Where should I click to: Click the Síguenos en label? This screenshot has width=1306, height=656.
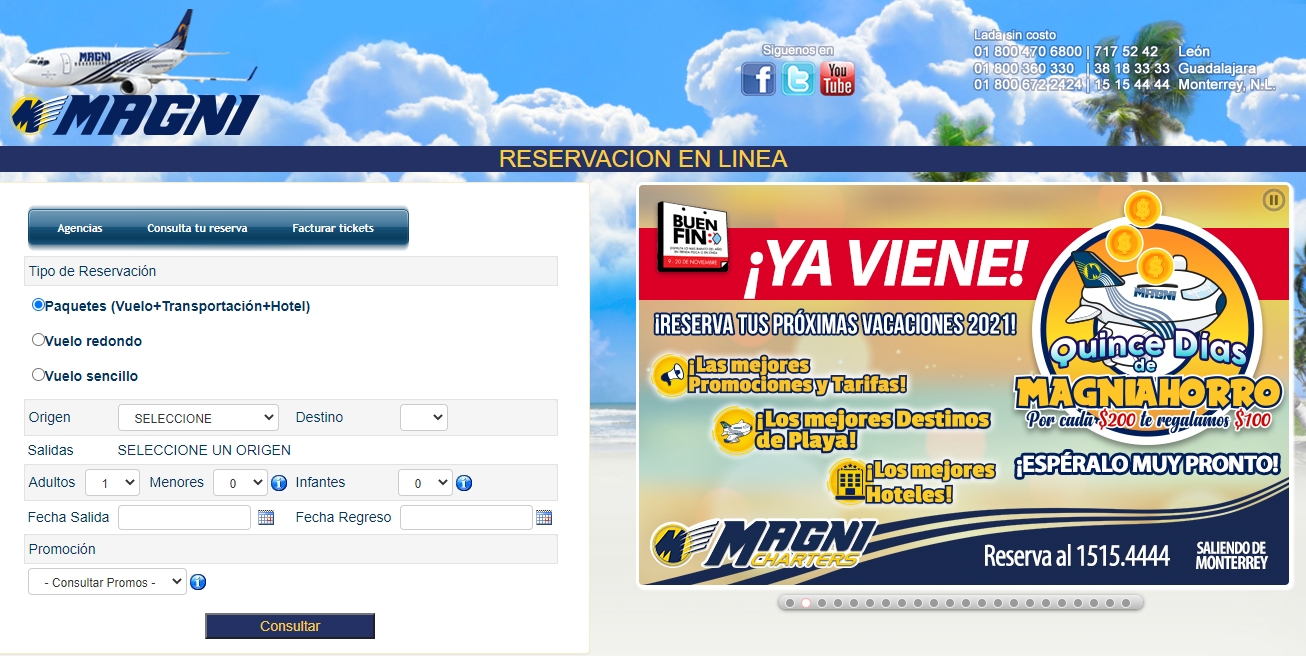point(798,50)
